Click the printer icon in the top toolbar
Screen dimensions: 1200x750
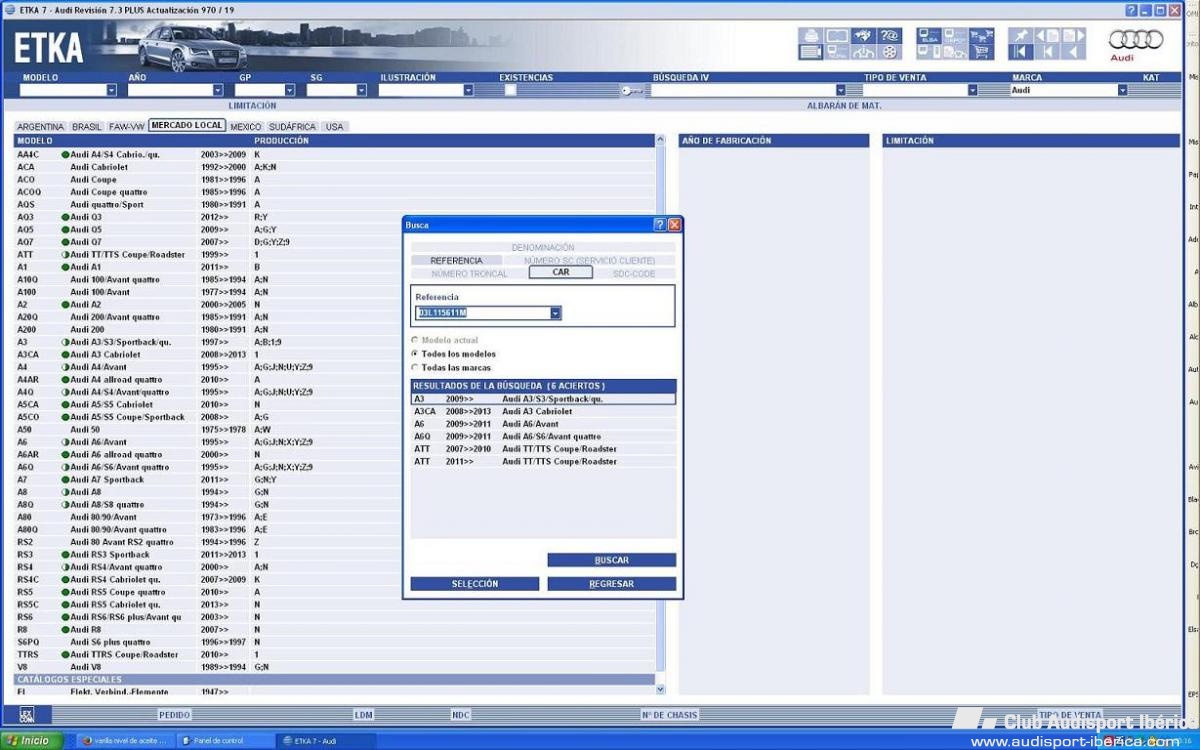810,36
